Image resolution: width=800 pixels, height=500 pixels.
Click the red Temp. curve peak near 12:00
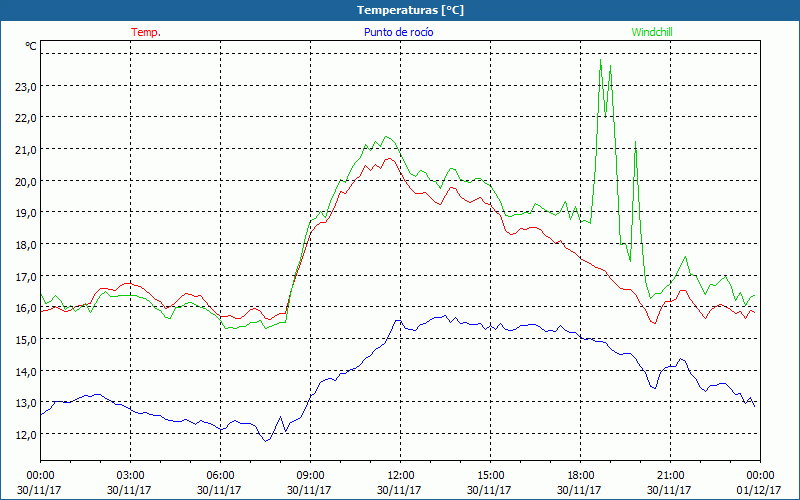coord(389,159)
